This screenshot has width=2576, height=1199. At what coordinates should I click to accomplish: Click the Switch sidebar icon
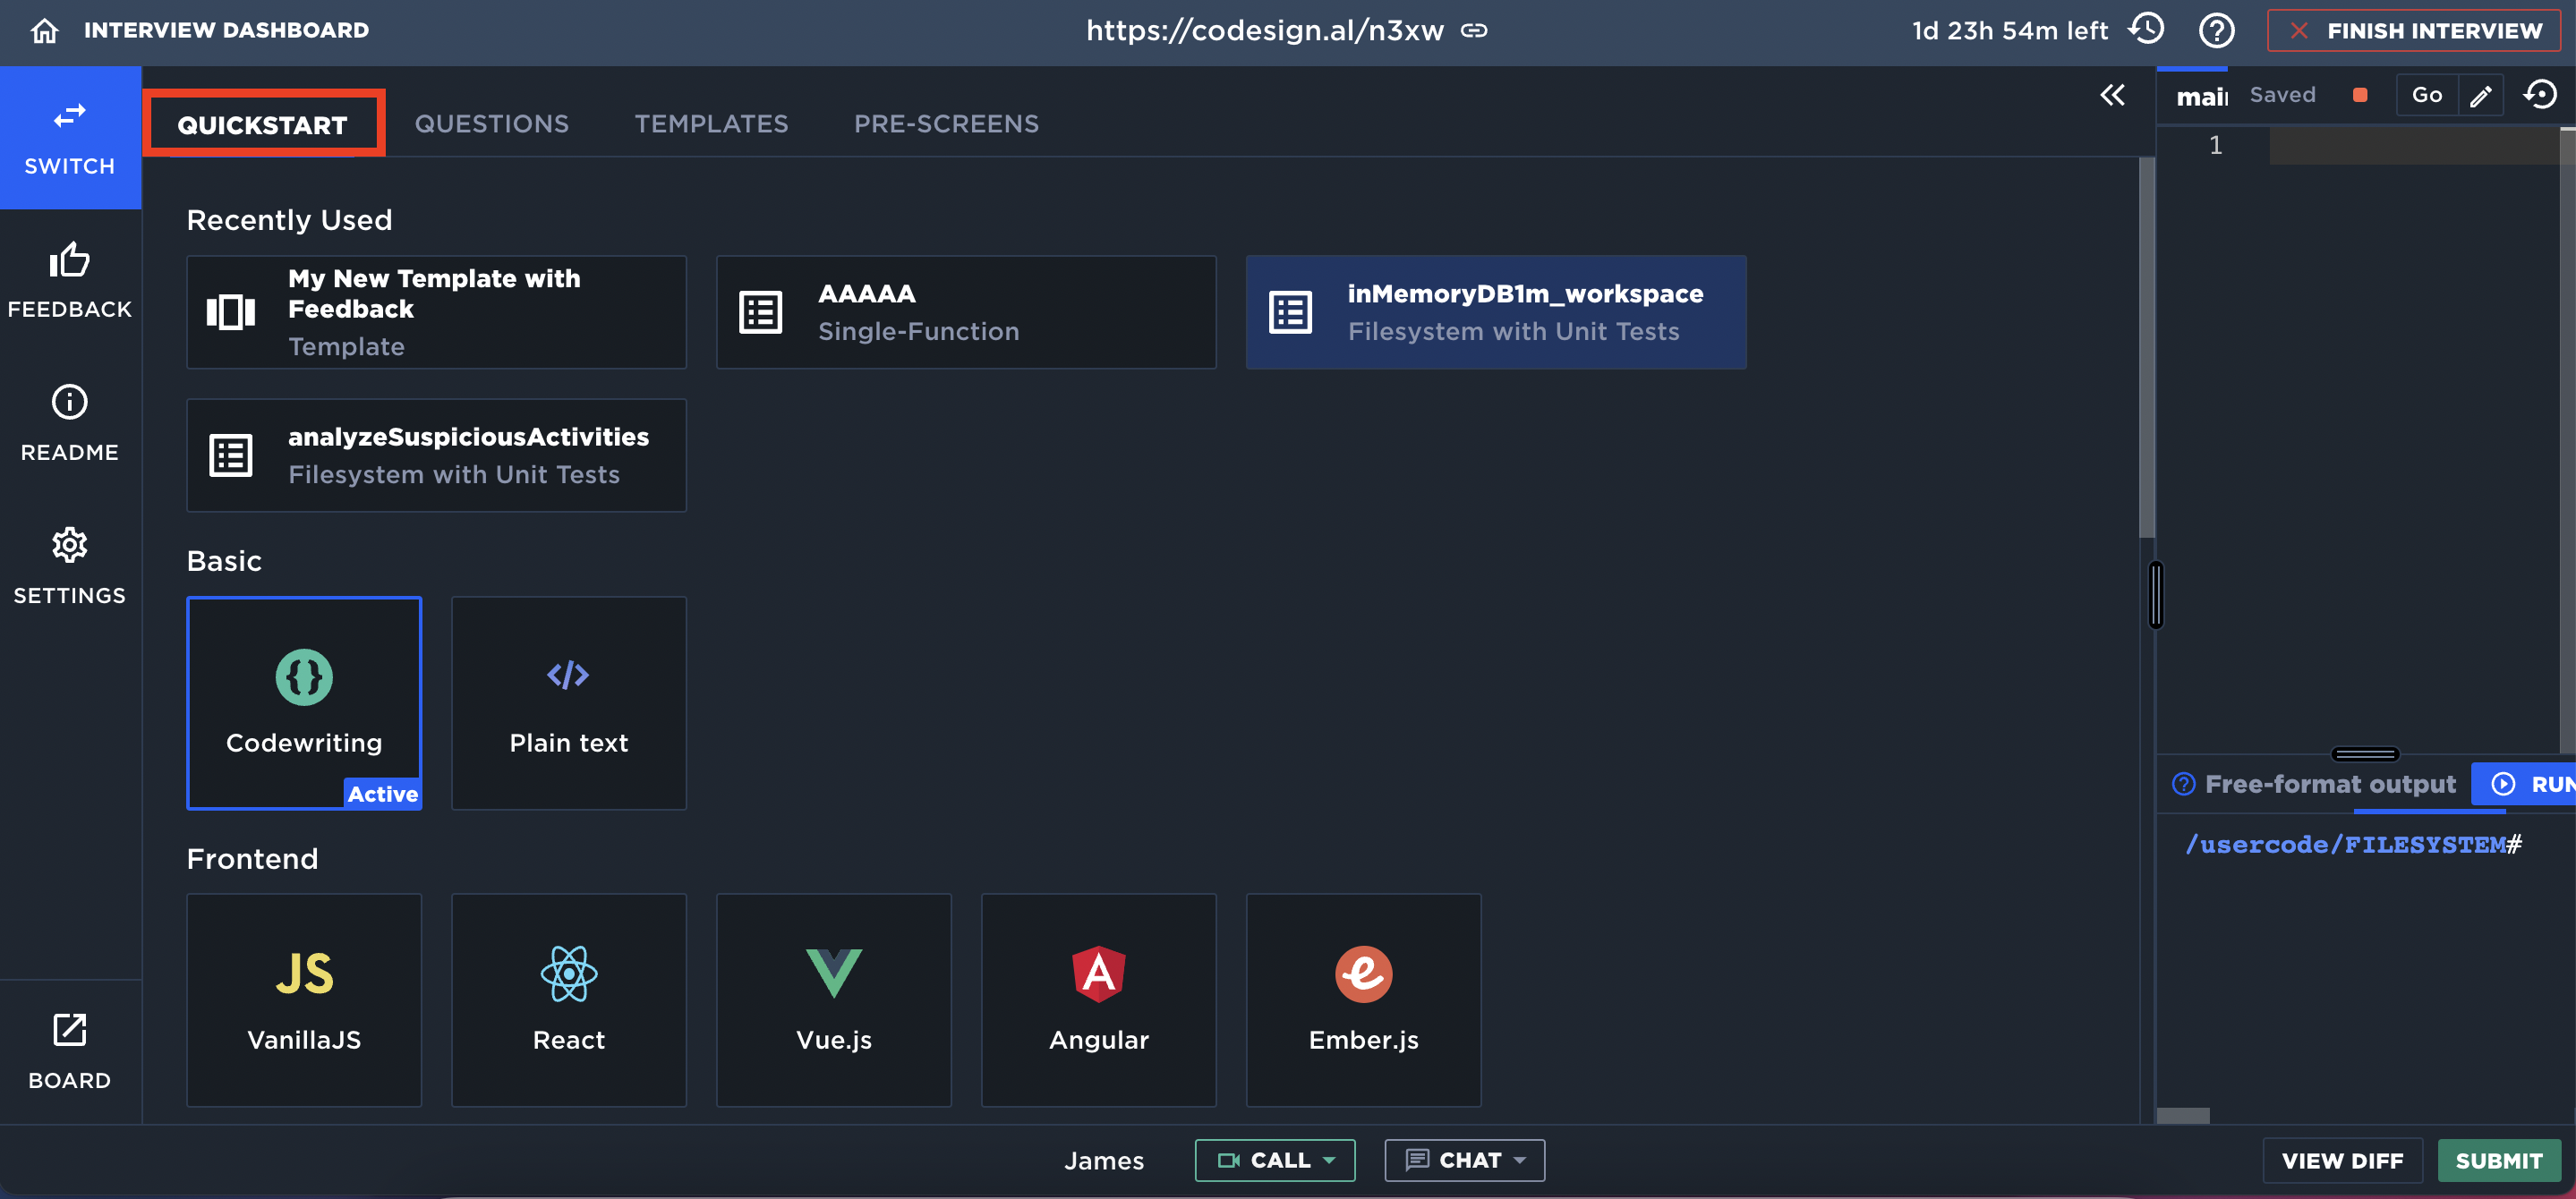(x=70, y=138)
